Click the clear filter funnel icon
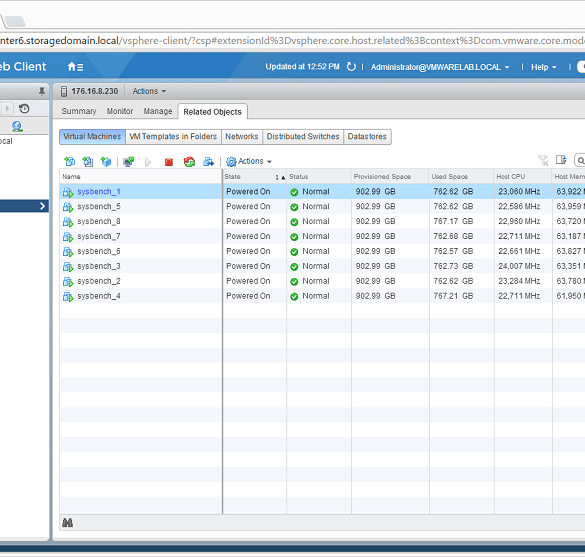The image size is (585, 557). (x=543, y=161)
